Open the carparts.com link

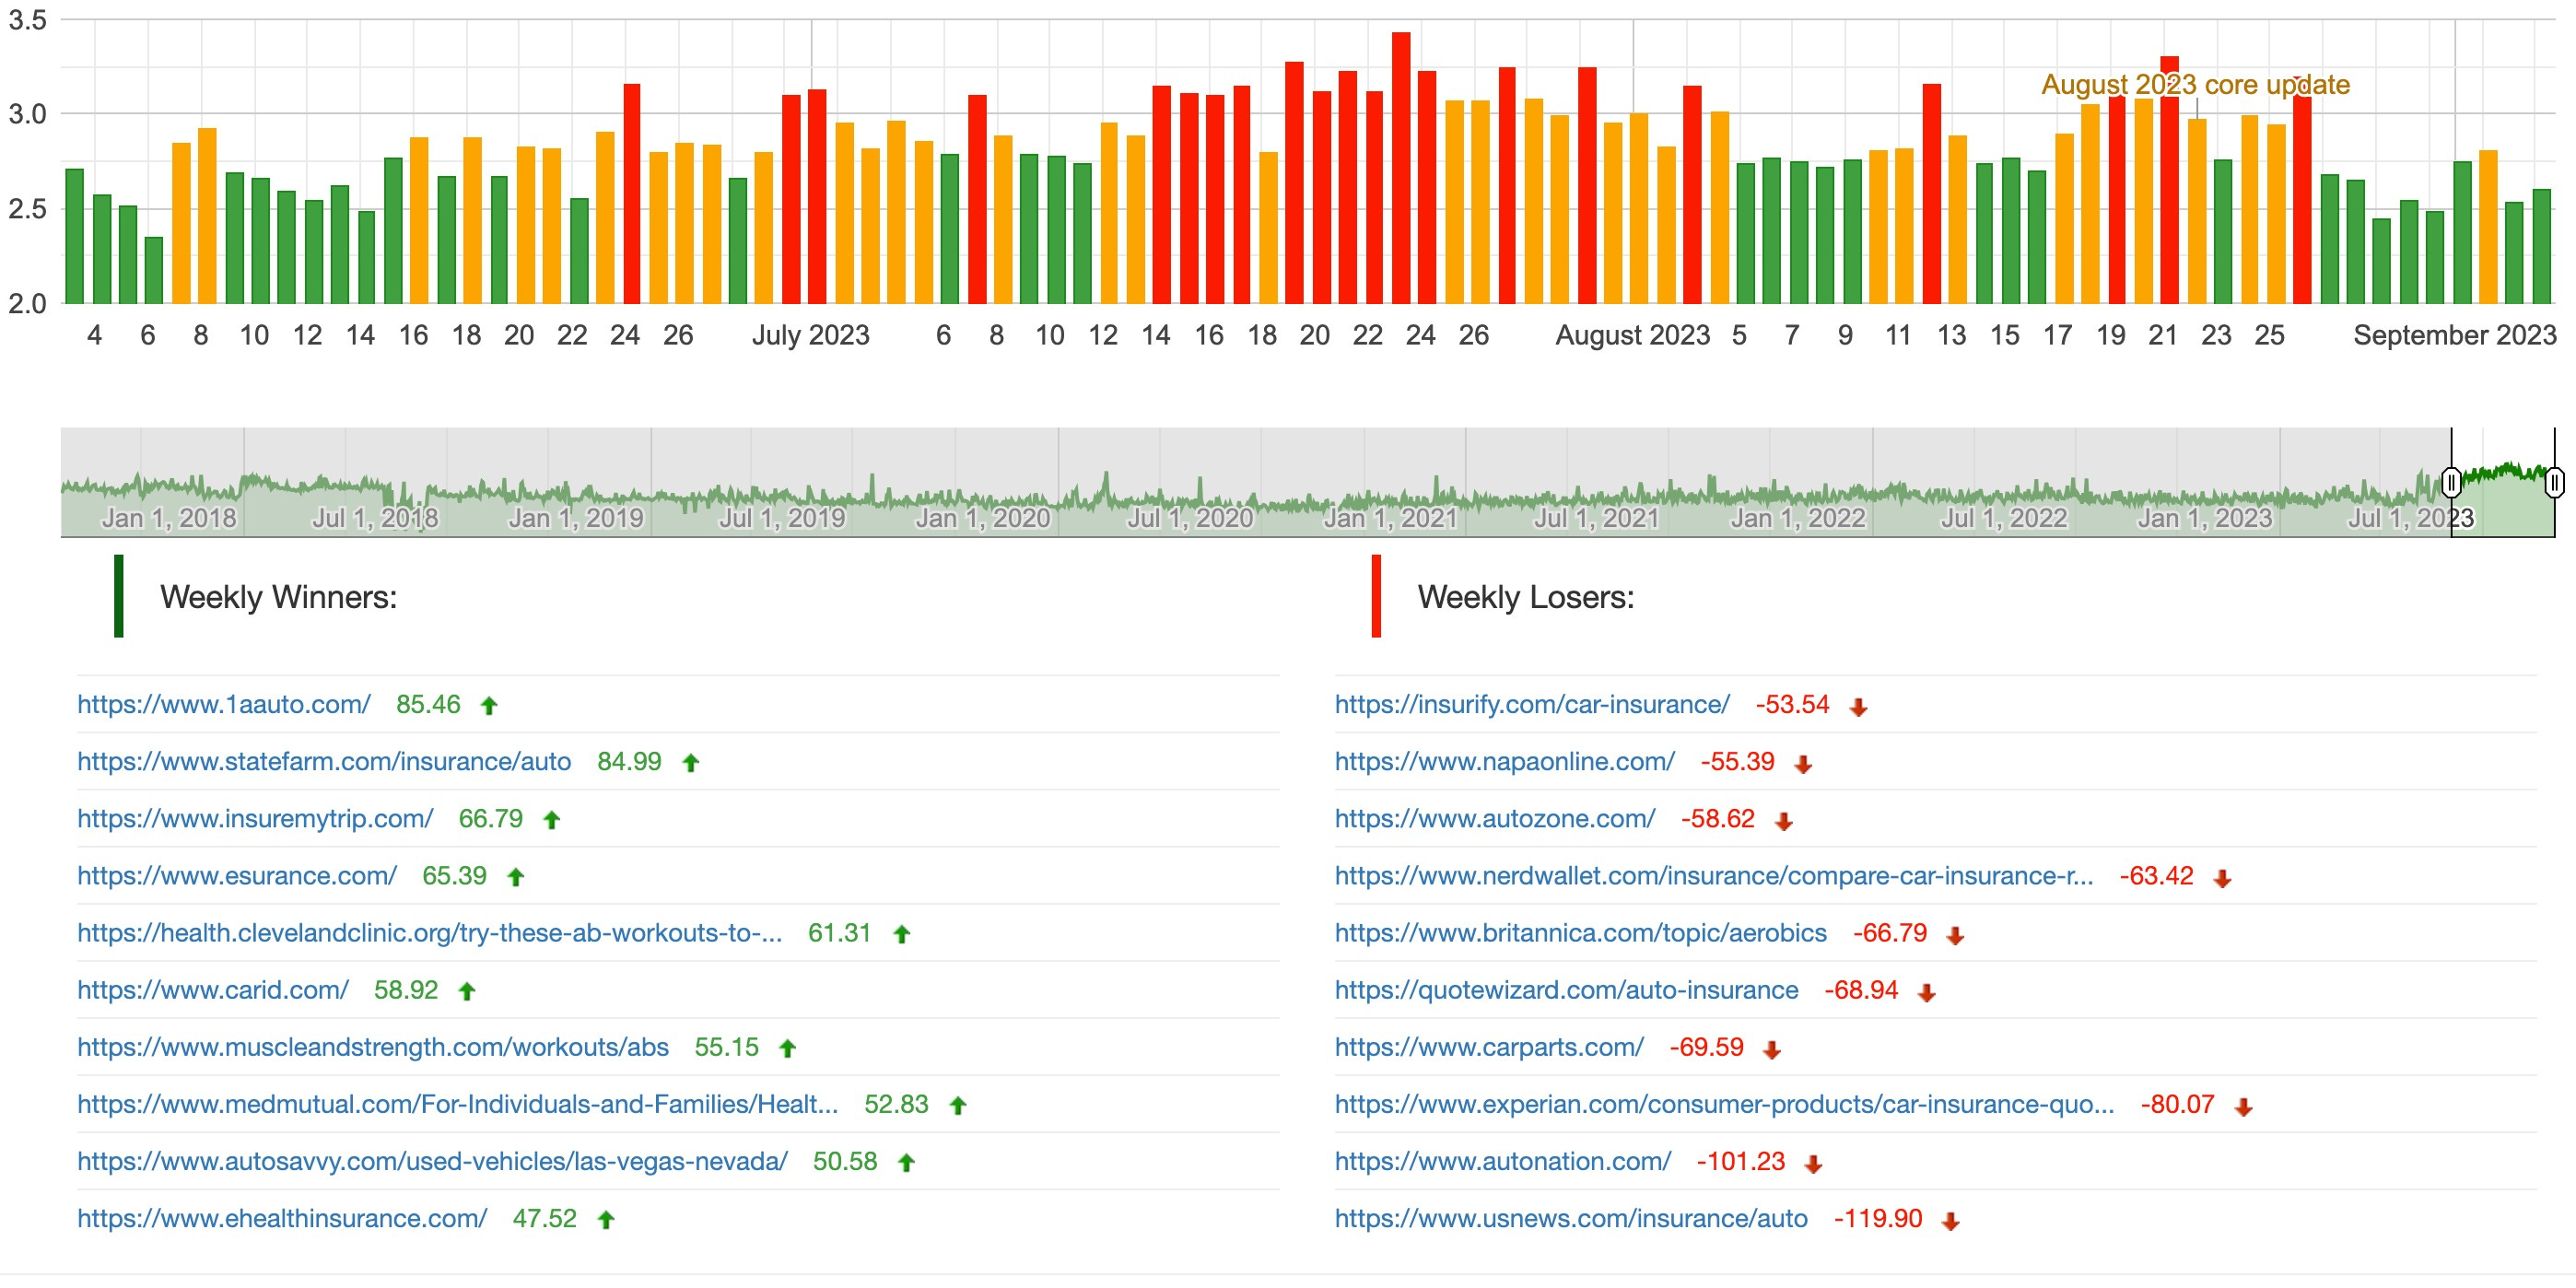tap(1489, 1047)
